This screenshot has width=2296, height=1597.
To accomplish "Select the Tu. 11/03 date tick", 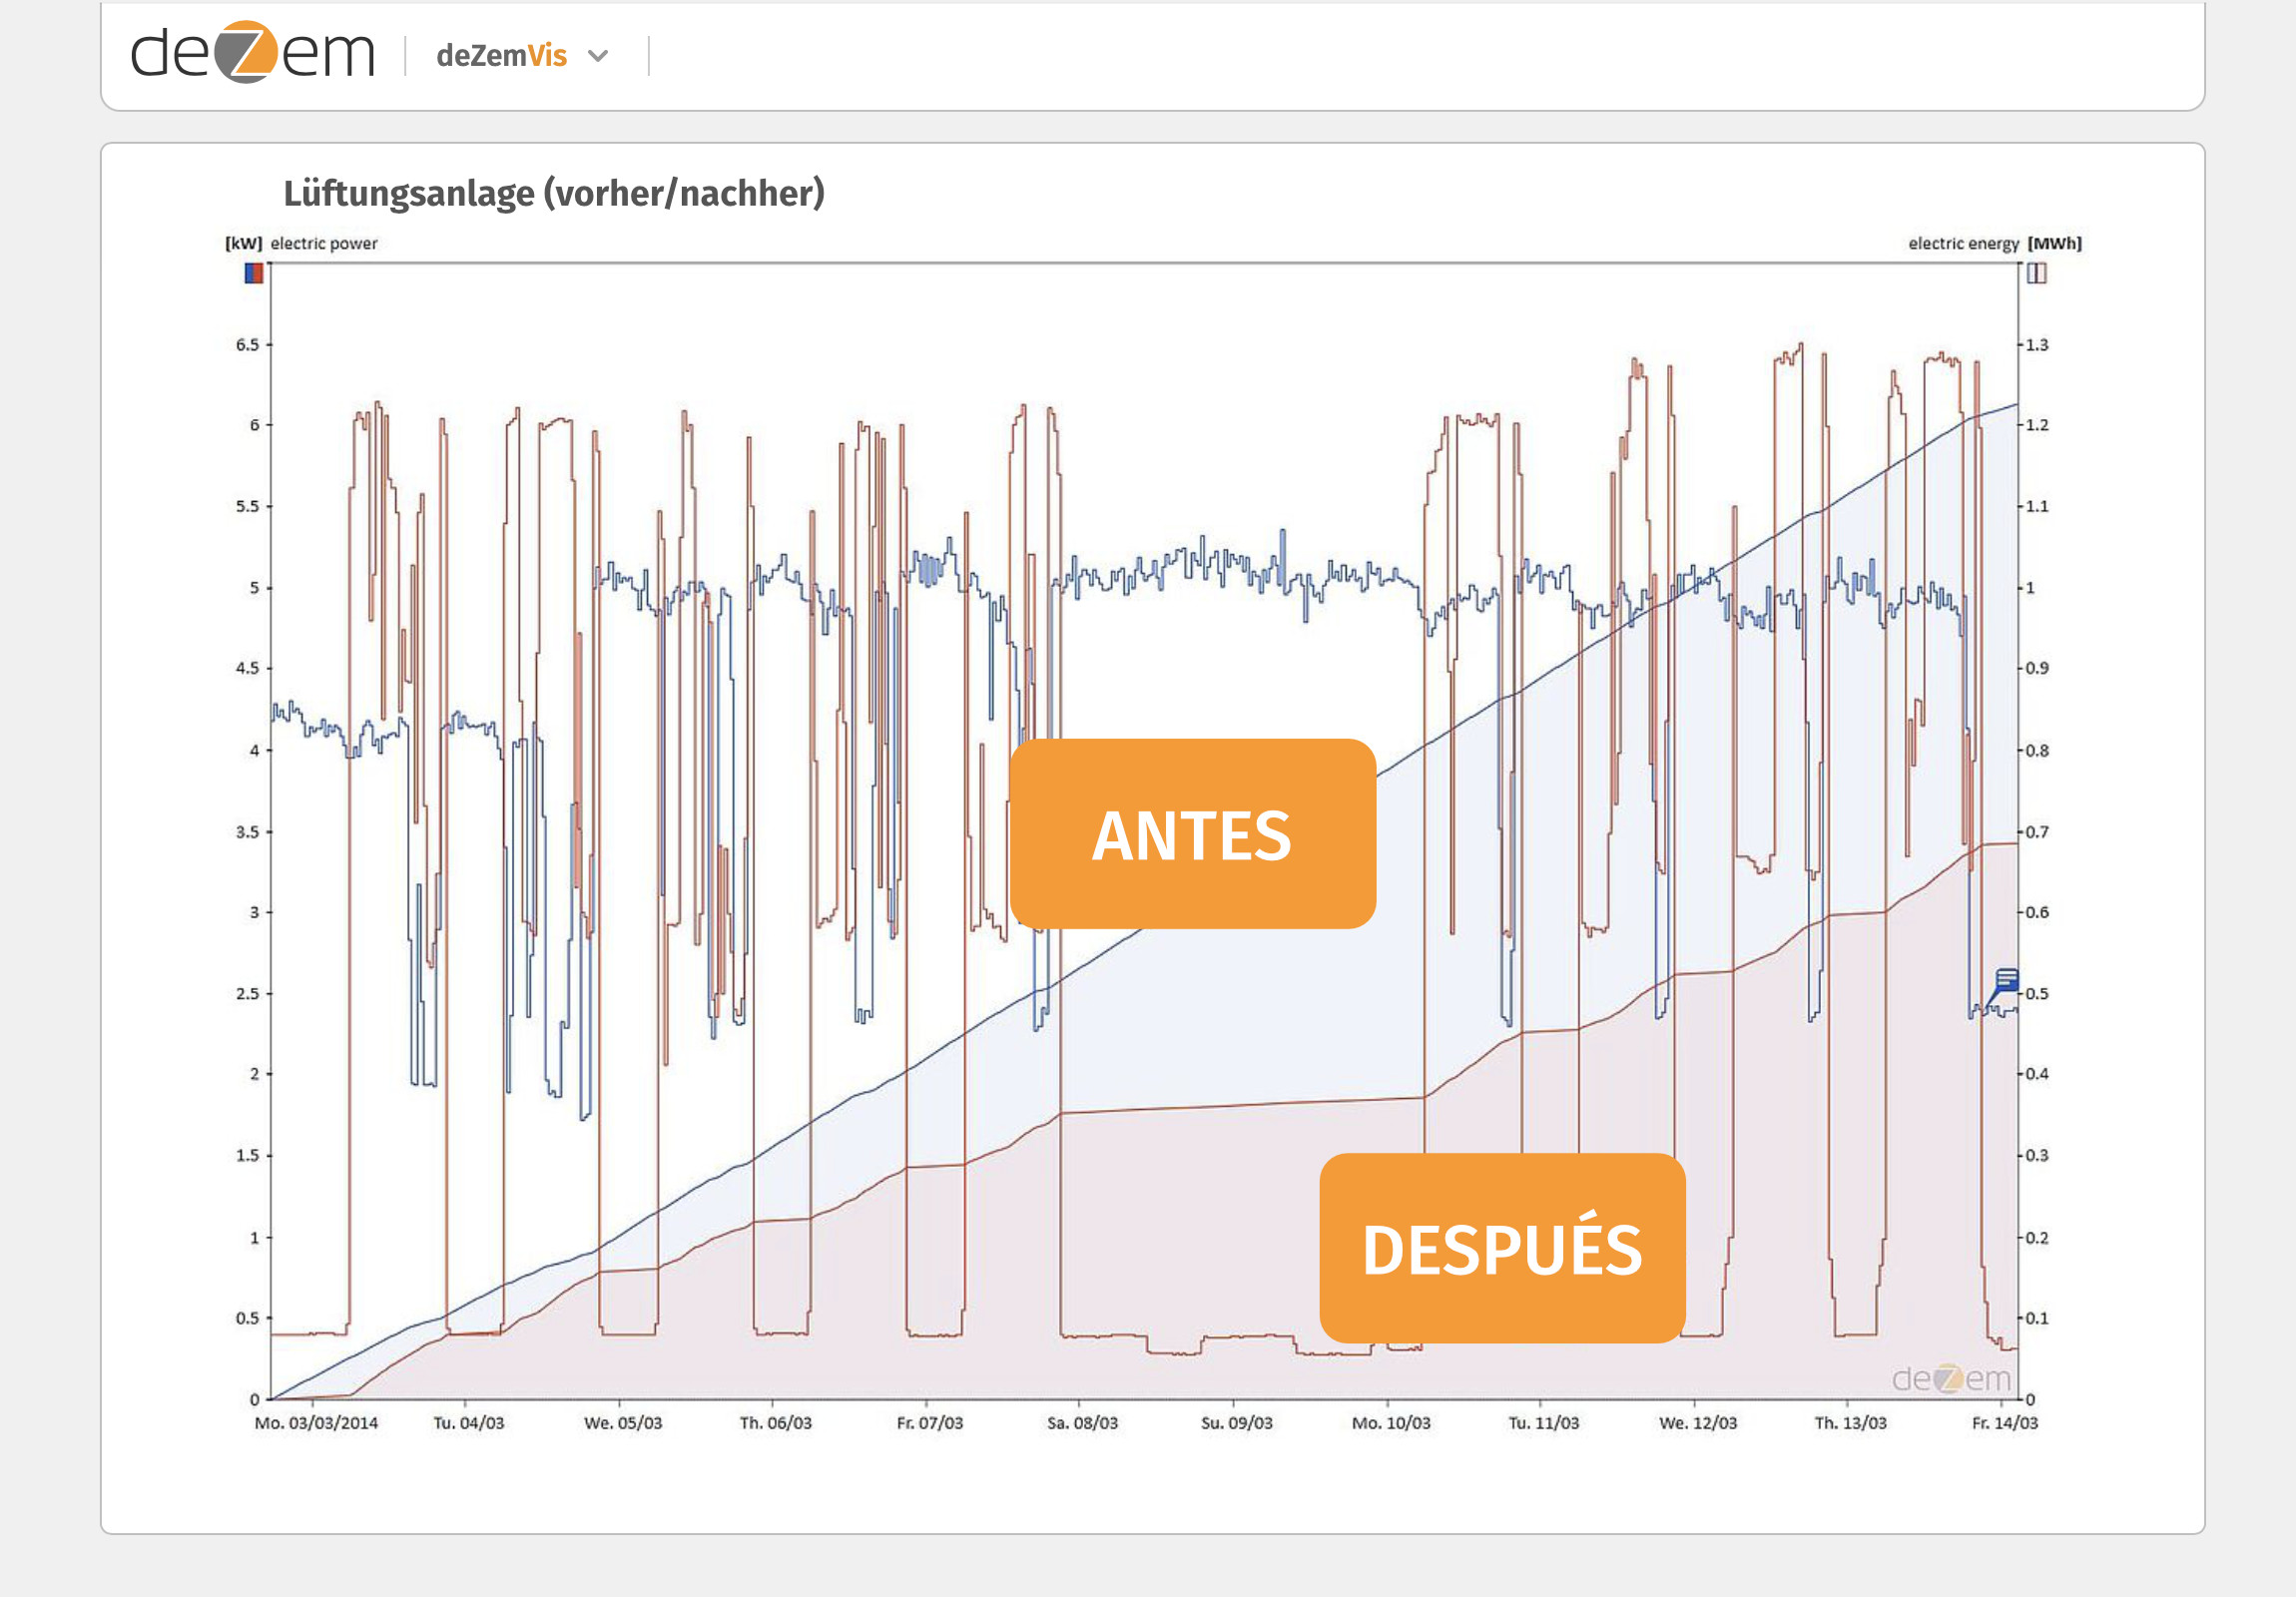I will pos(1543,1423).
